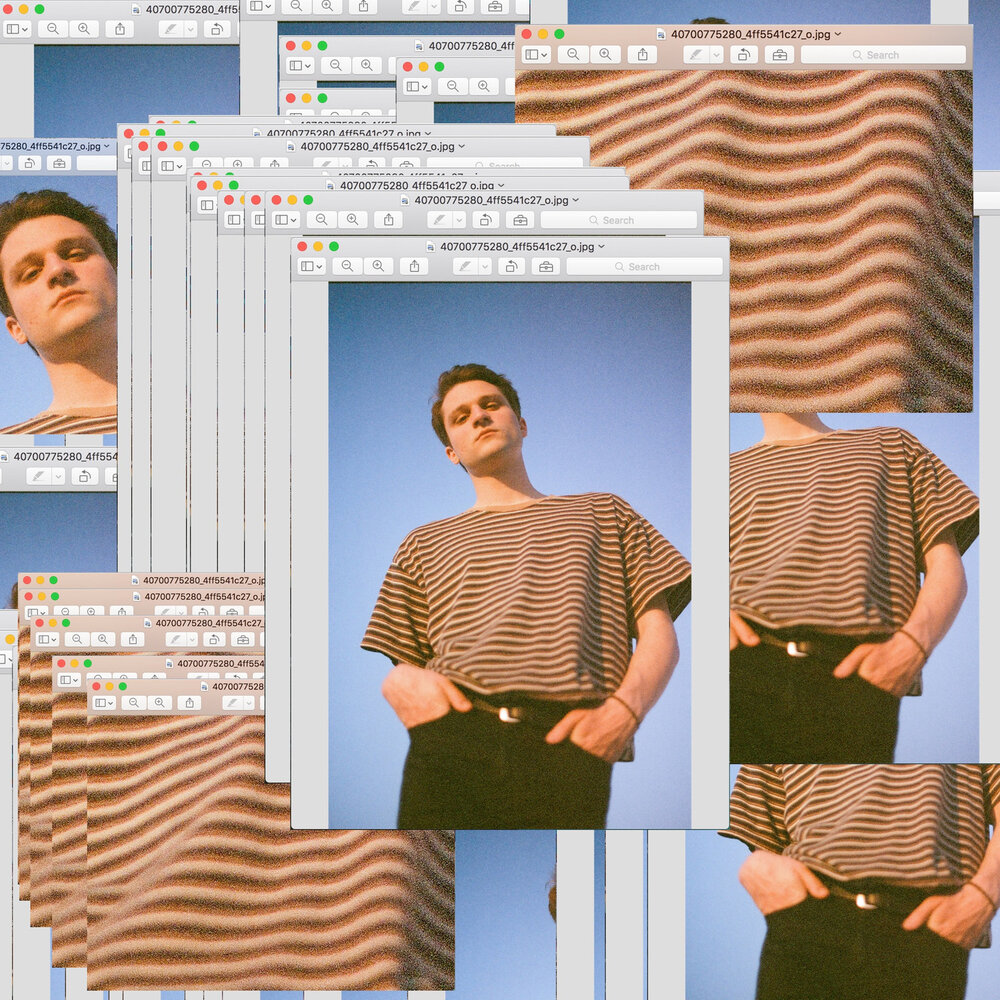Expand pen arrow in window directly behind front portrait
Viewport: 1000px width, 1000px height.
(x=460, y=220)
